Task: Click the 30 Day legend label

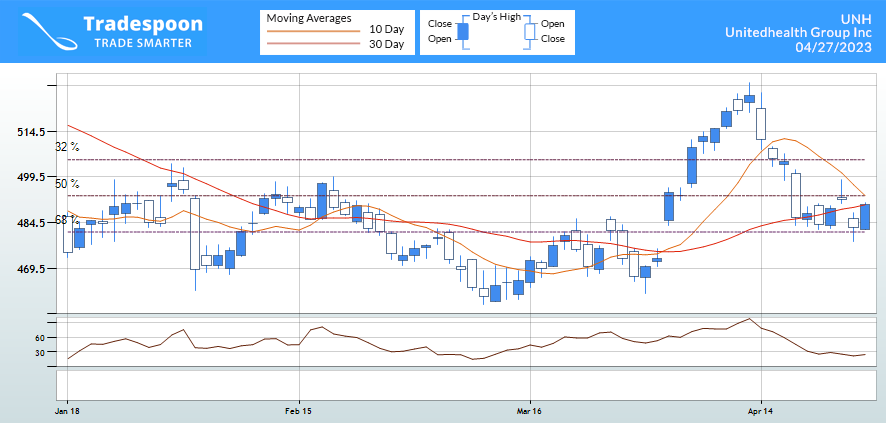Action: 386,44
